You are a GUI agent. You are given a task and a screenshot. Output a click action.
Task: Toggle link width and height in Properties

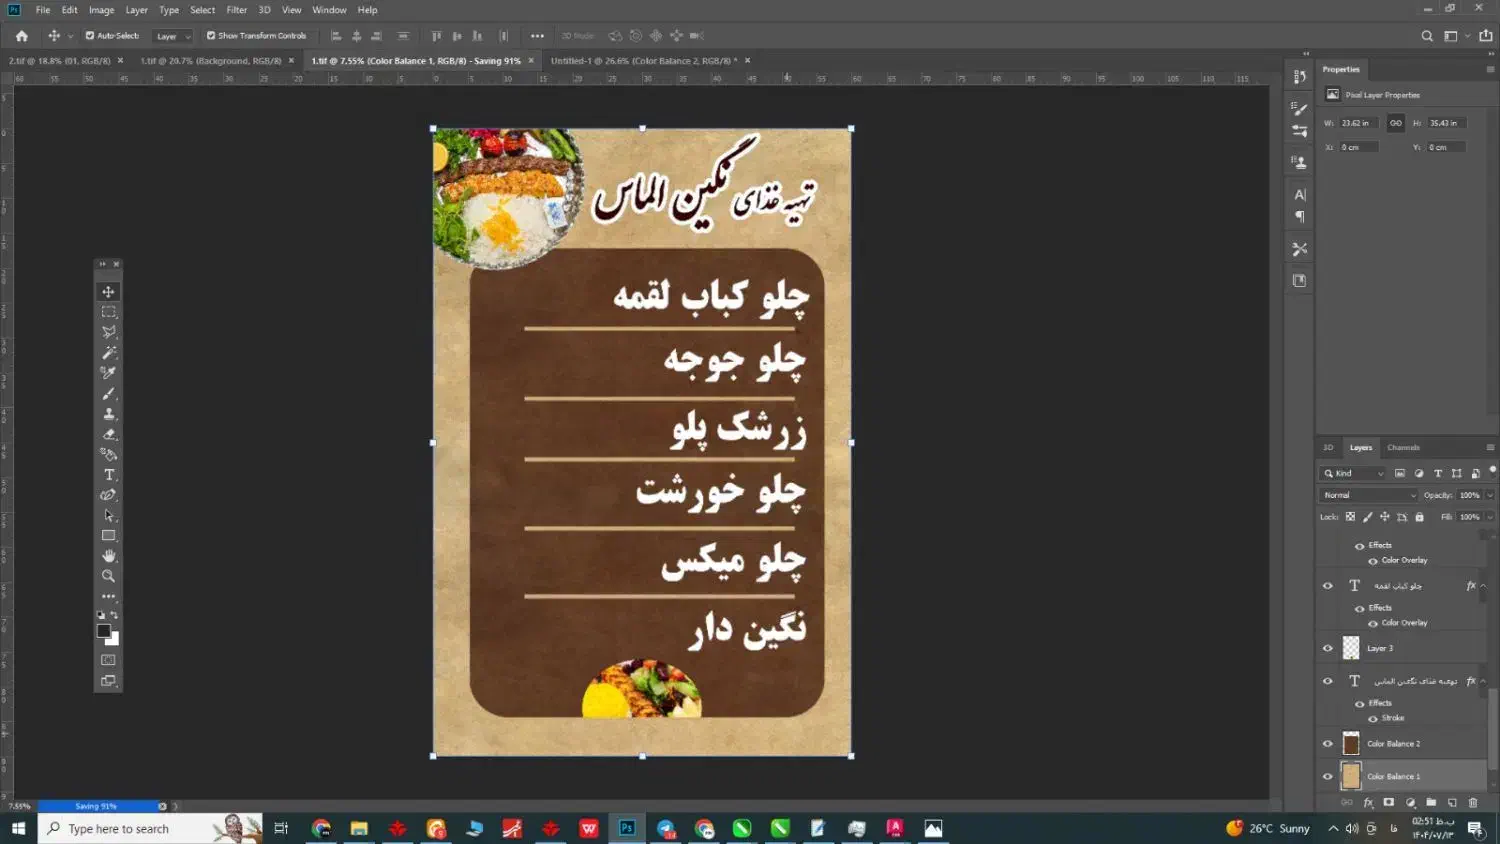1396,123
